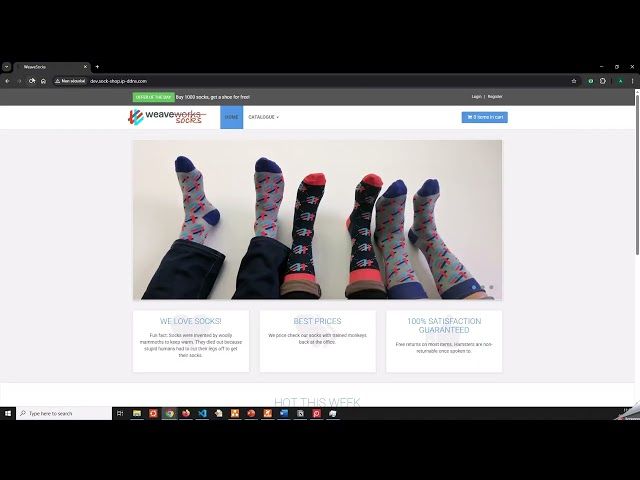Screen dimensions: 640x480
Task: Go to the Home menu item
Action: click(x=231, y=117)
